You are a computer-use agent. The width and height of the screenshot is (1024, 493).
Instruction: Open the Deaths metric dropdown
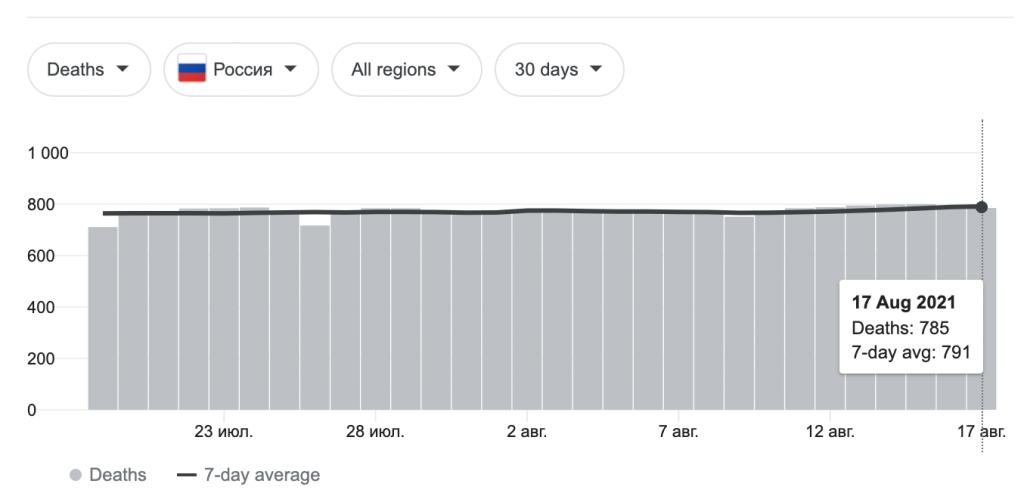(x=88, y=70)
